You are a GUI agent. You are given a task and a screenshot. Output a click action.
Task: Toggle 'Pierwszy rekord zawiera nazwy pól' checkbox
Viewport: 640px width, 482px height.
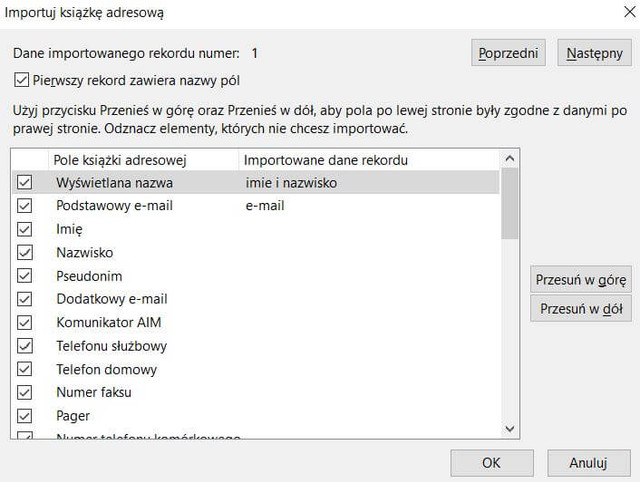coord(22,80)
